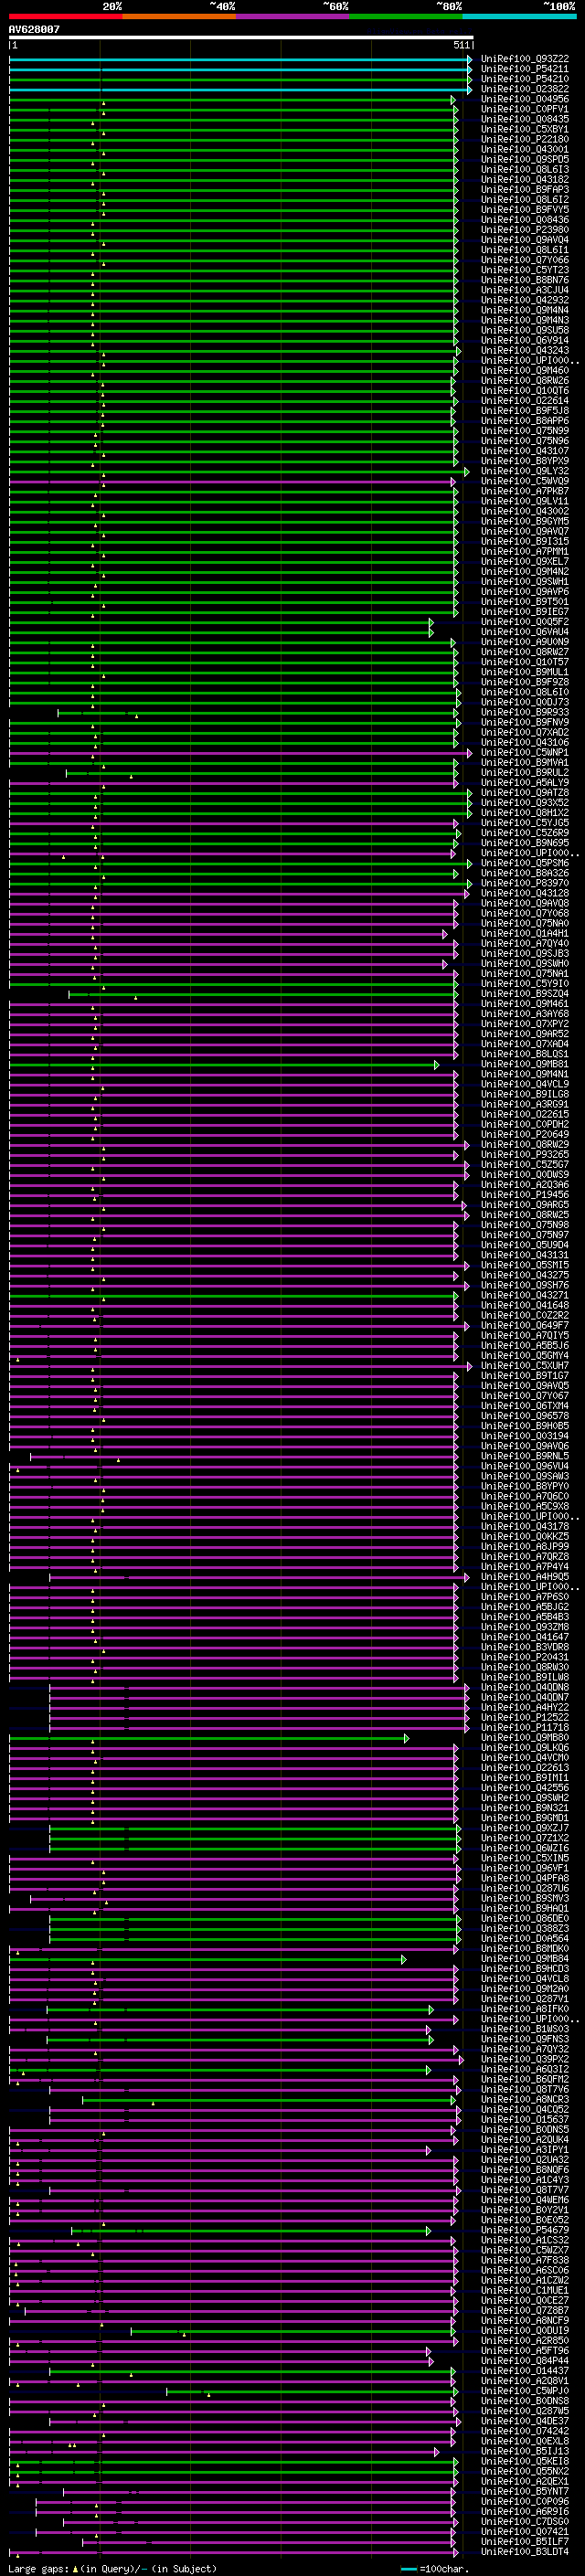Click the purple ~60% identity legend segment

[x=293, y=16]
